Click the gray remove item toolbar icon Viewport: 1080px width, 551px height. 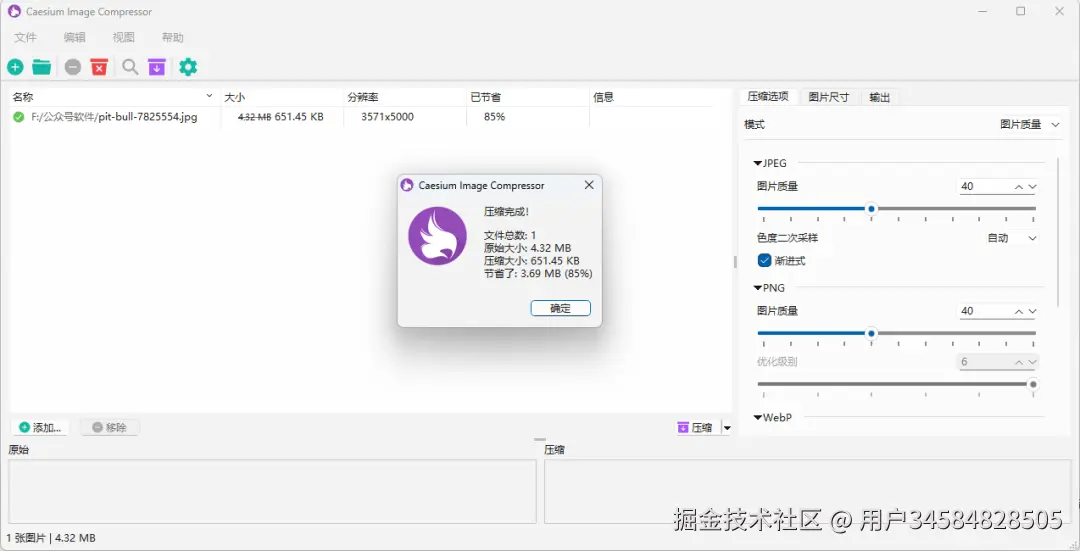(x=73, y=67)
